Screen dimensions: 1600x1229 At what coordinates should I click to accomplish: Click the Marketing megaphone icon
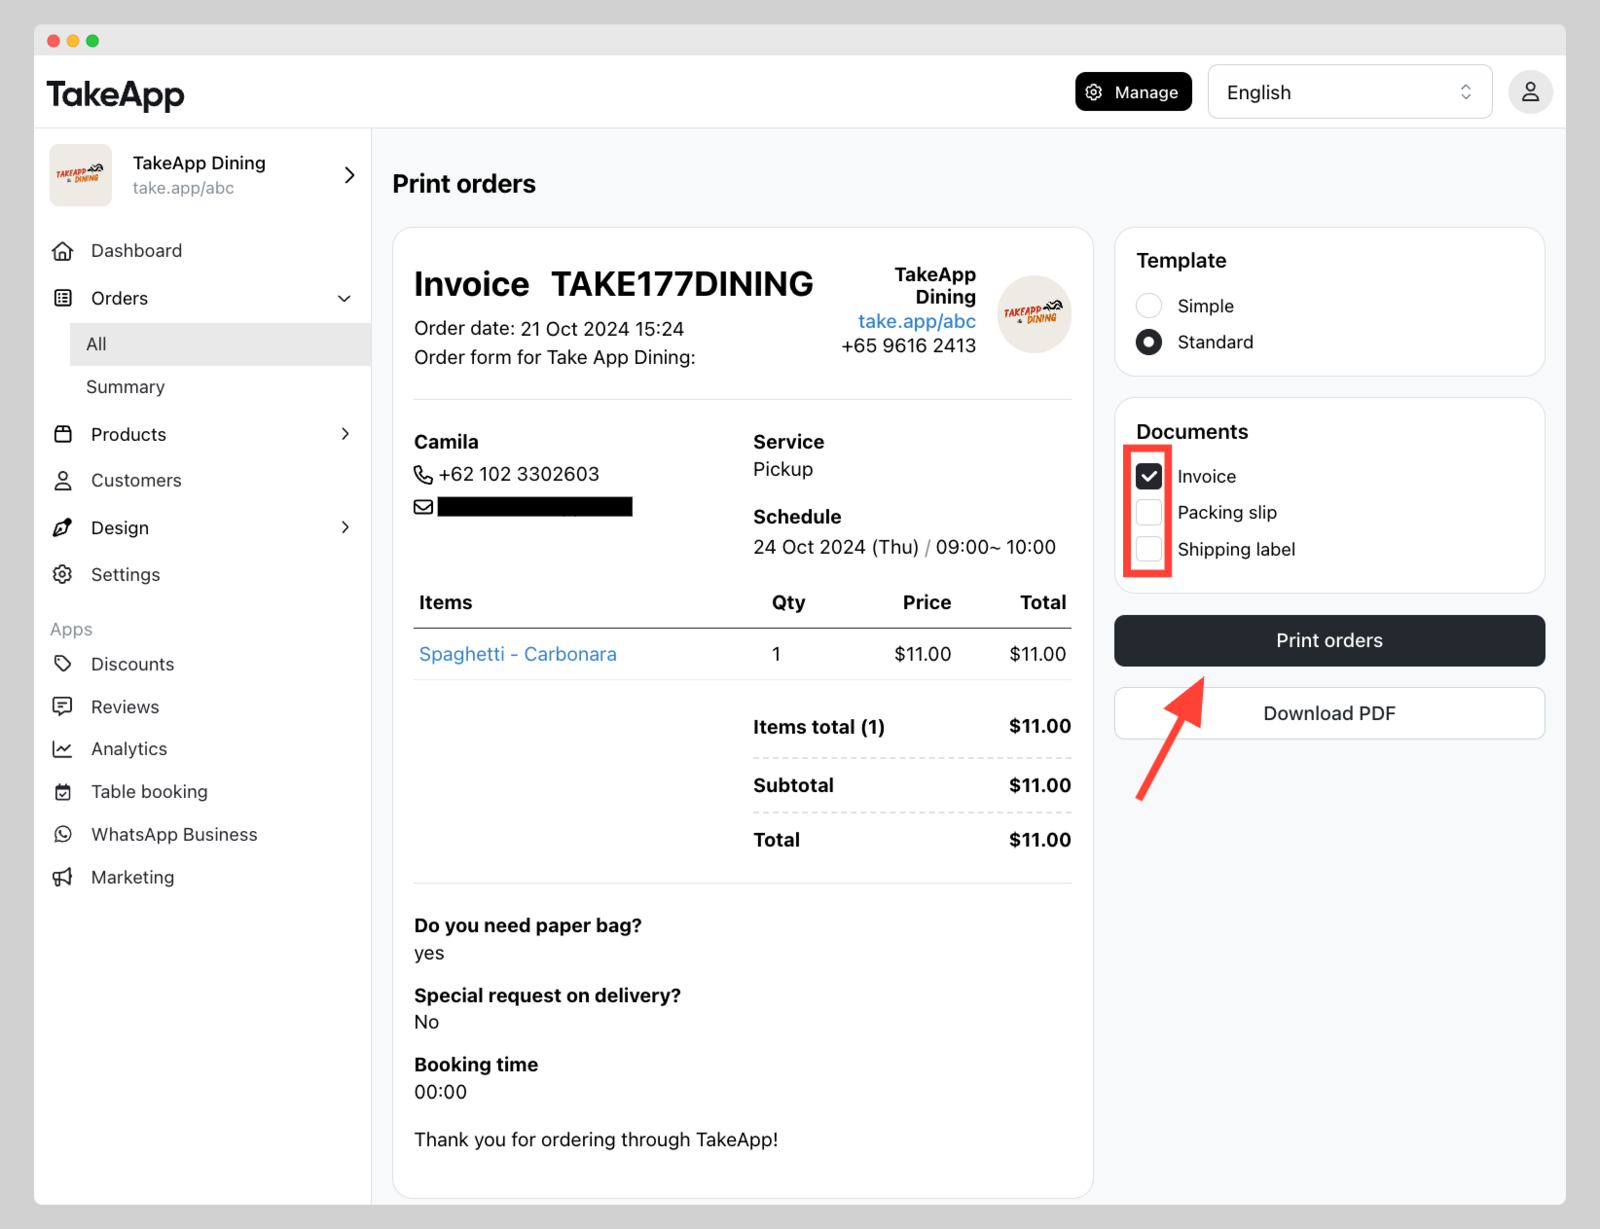[x=63, y=877]
